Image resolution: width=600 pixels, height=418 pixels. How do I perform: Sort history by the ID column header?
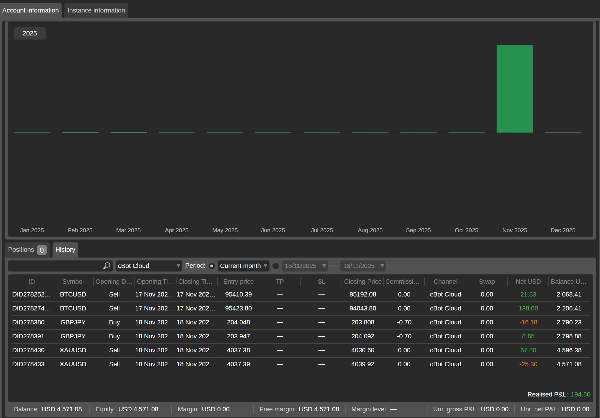click(x=31, y=282)
